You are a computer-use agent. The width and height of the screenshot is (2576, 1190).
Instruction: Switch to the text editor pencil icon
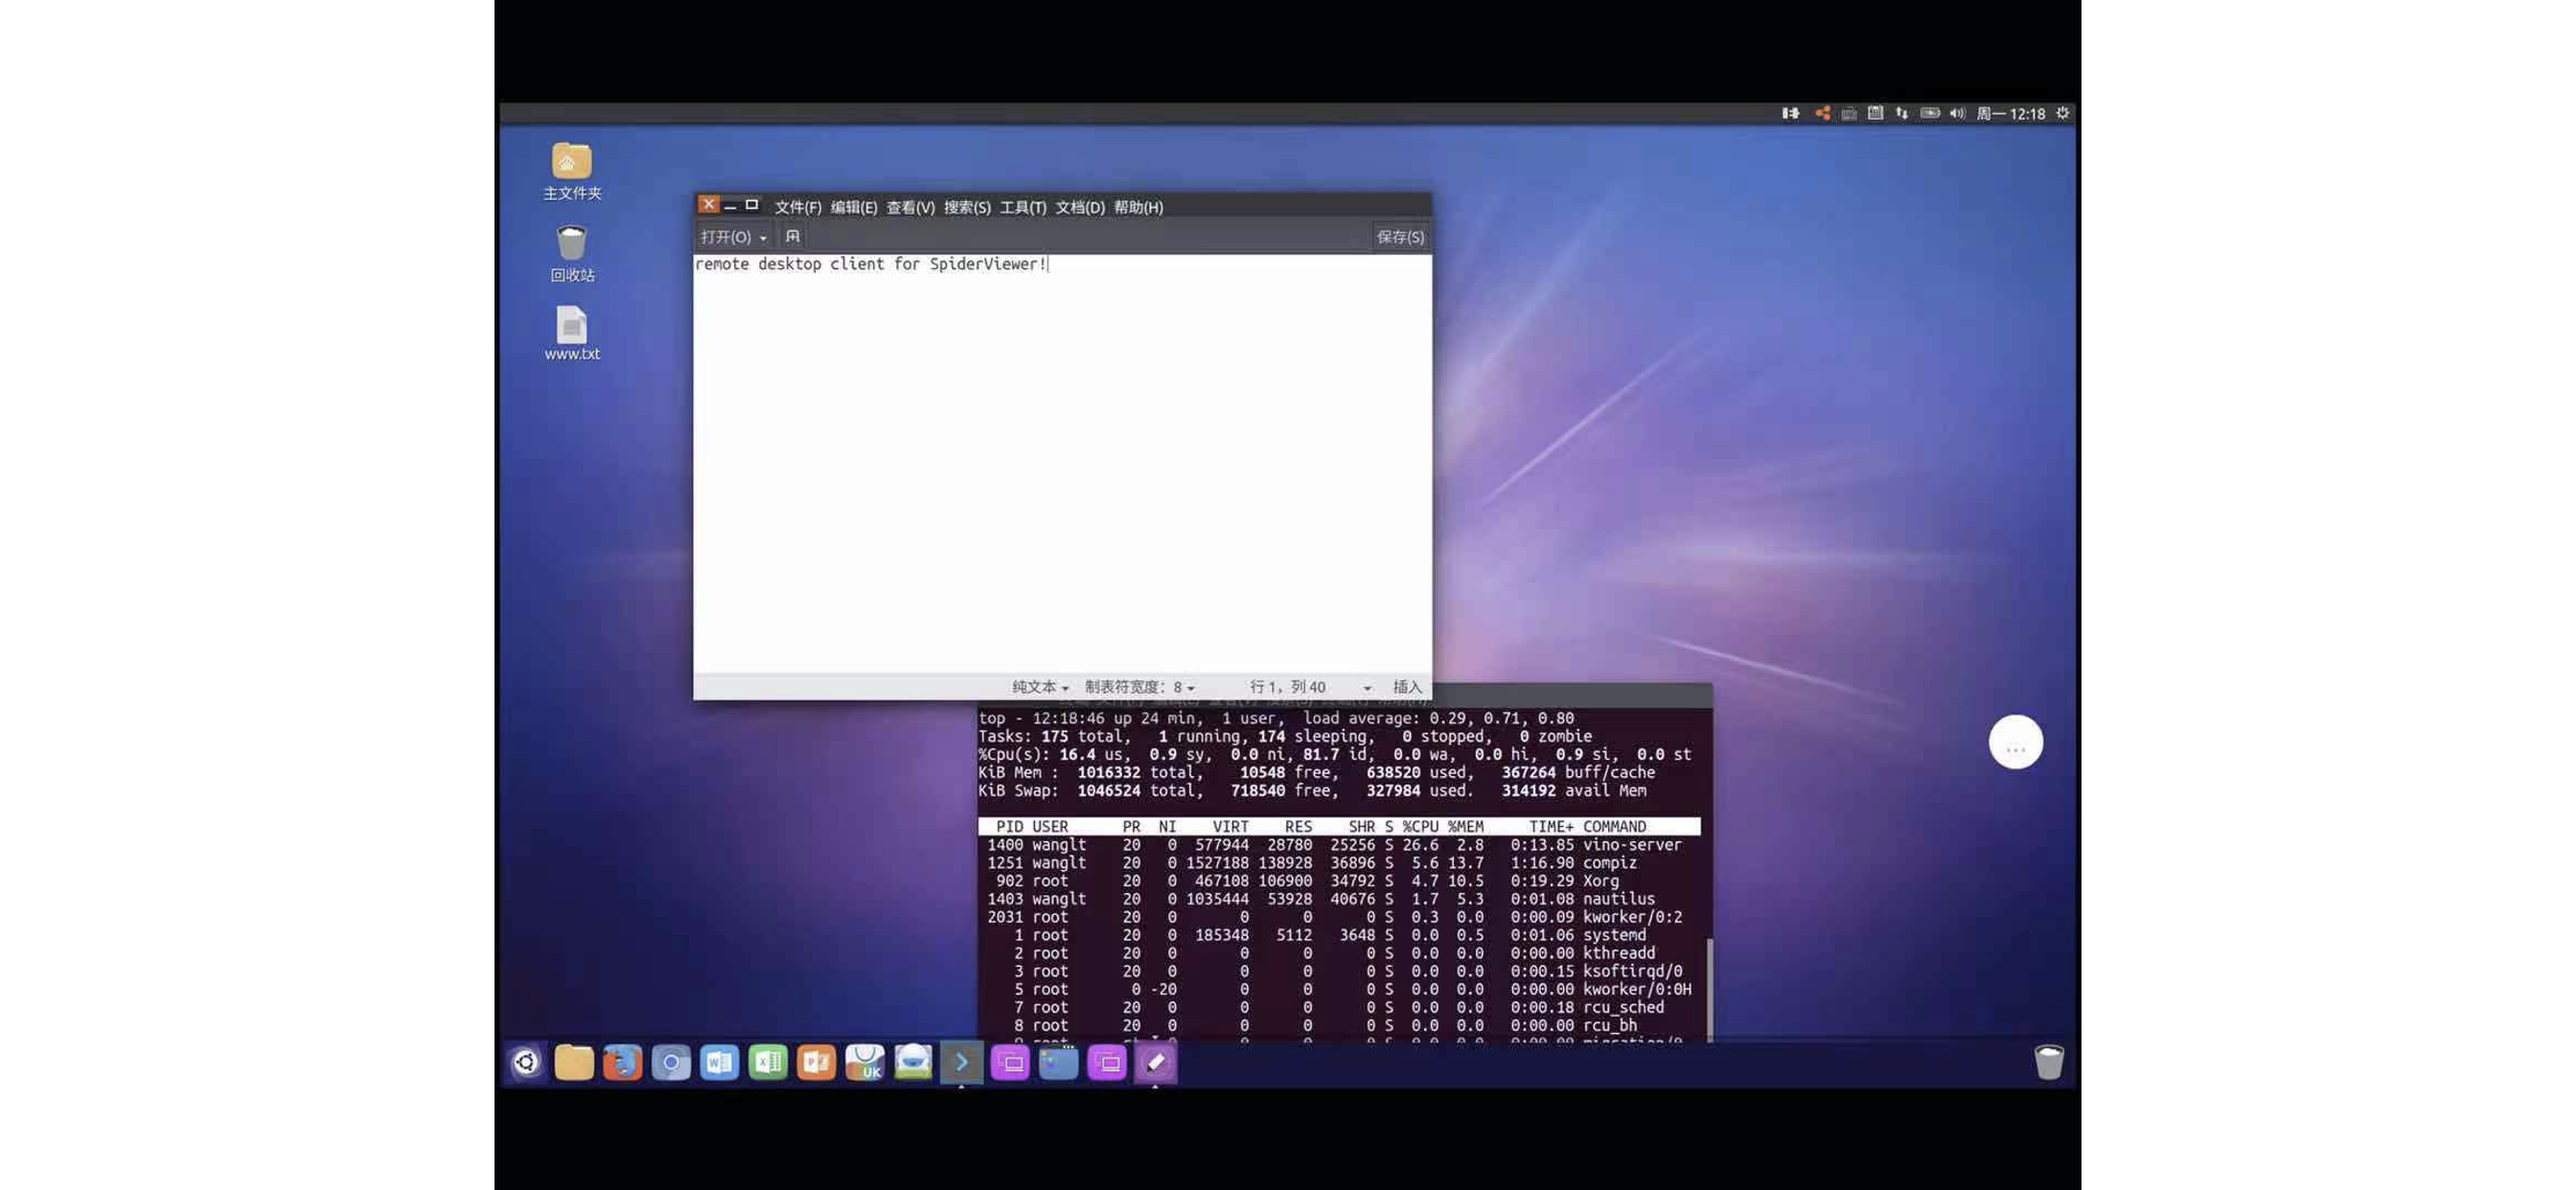point(1156,1062)
